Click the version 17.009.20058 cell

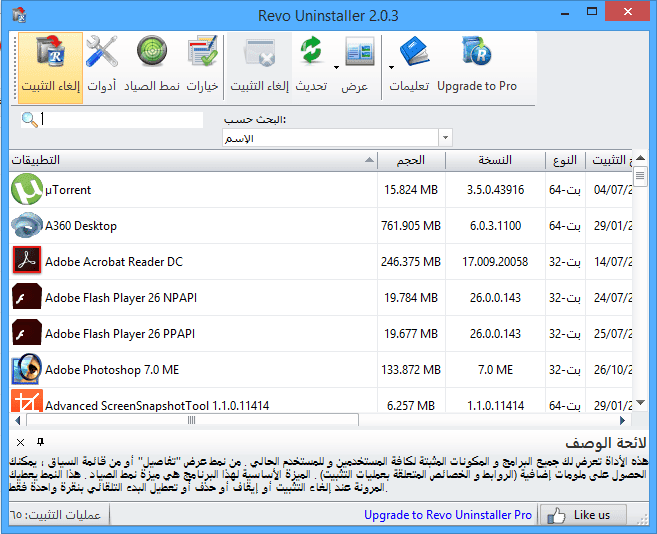click(495, 262)
